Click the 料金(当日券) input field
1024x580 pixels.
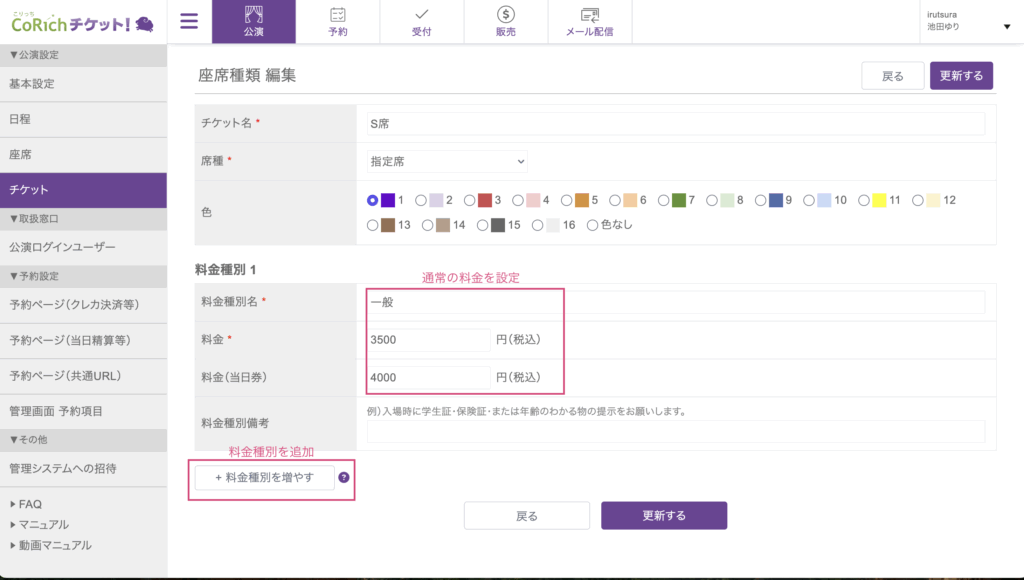[429, 378]
